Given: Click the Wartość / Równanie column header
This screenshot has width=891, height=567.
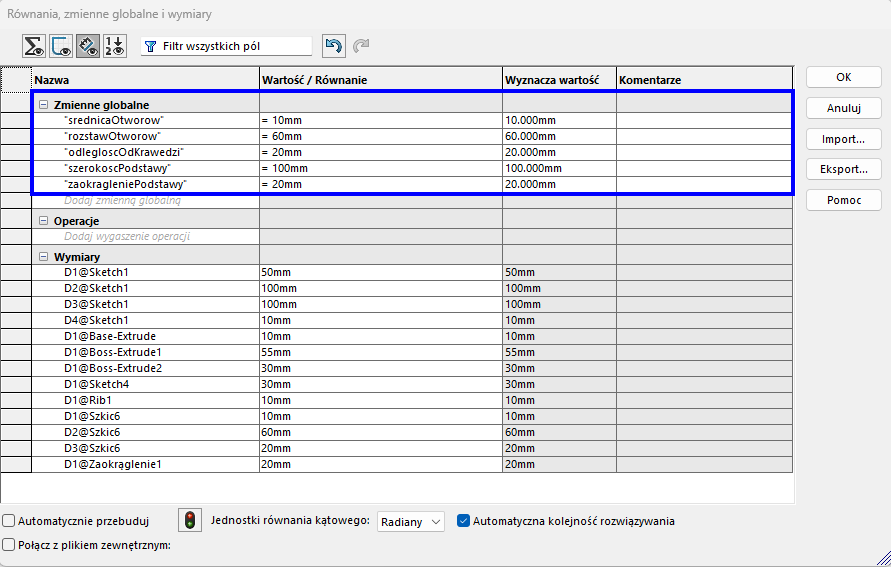Looking at the screenshot, I should click(380, 79).
